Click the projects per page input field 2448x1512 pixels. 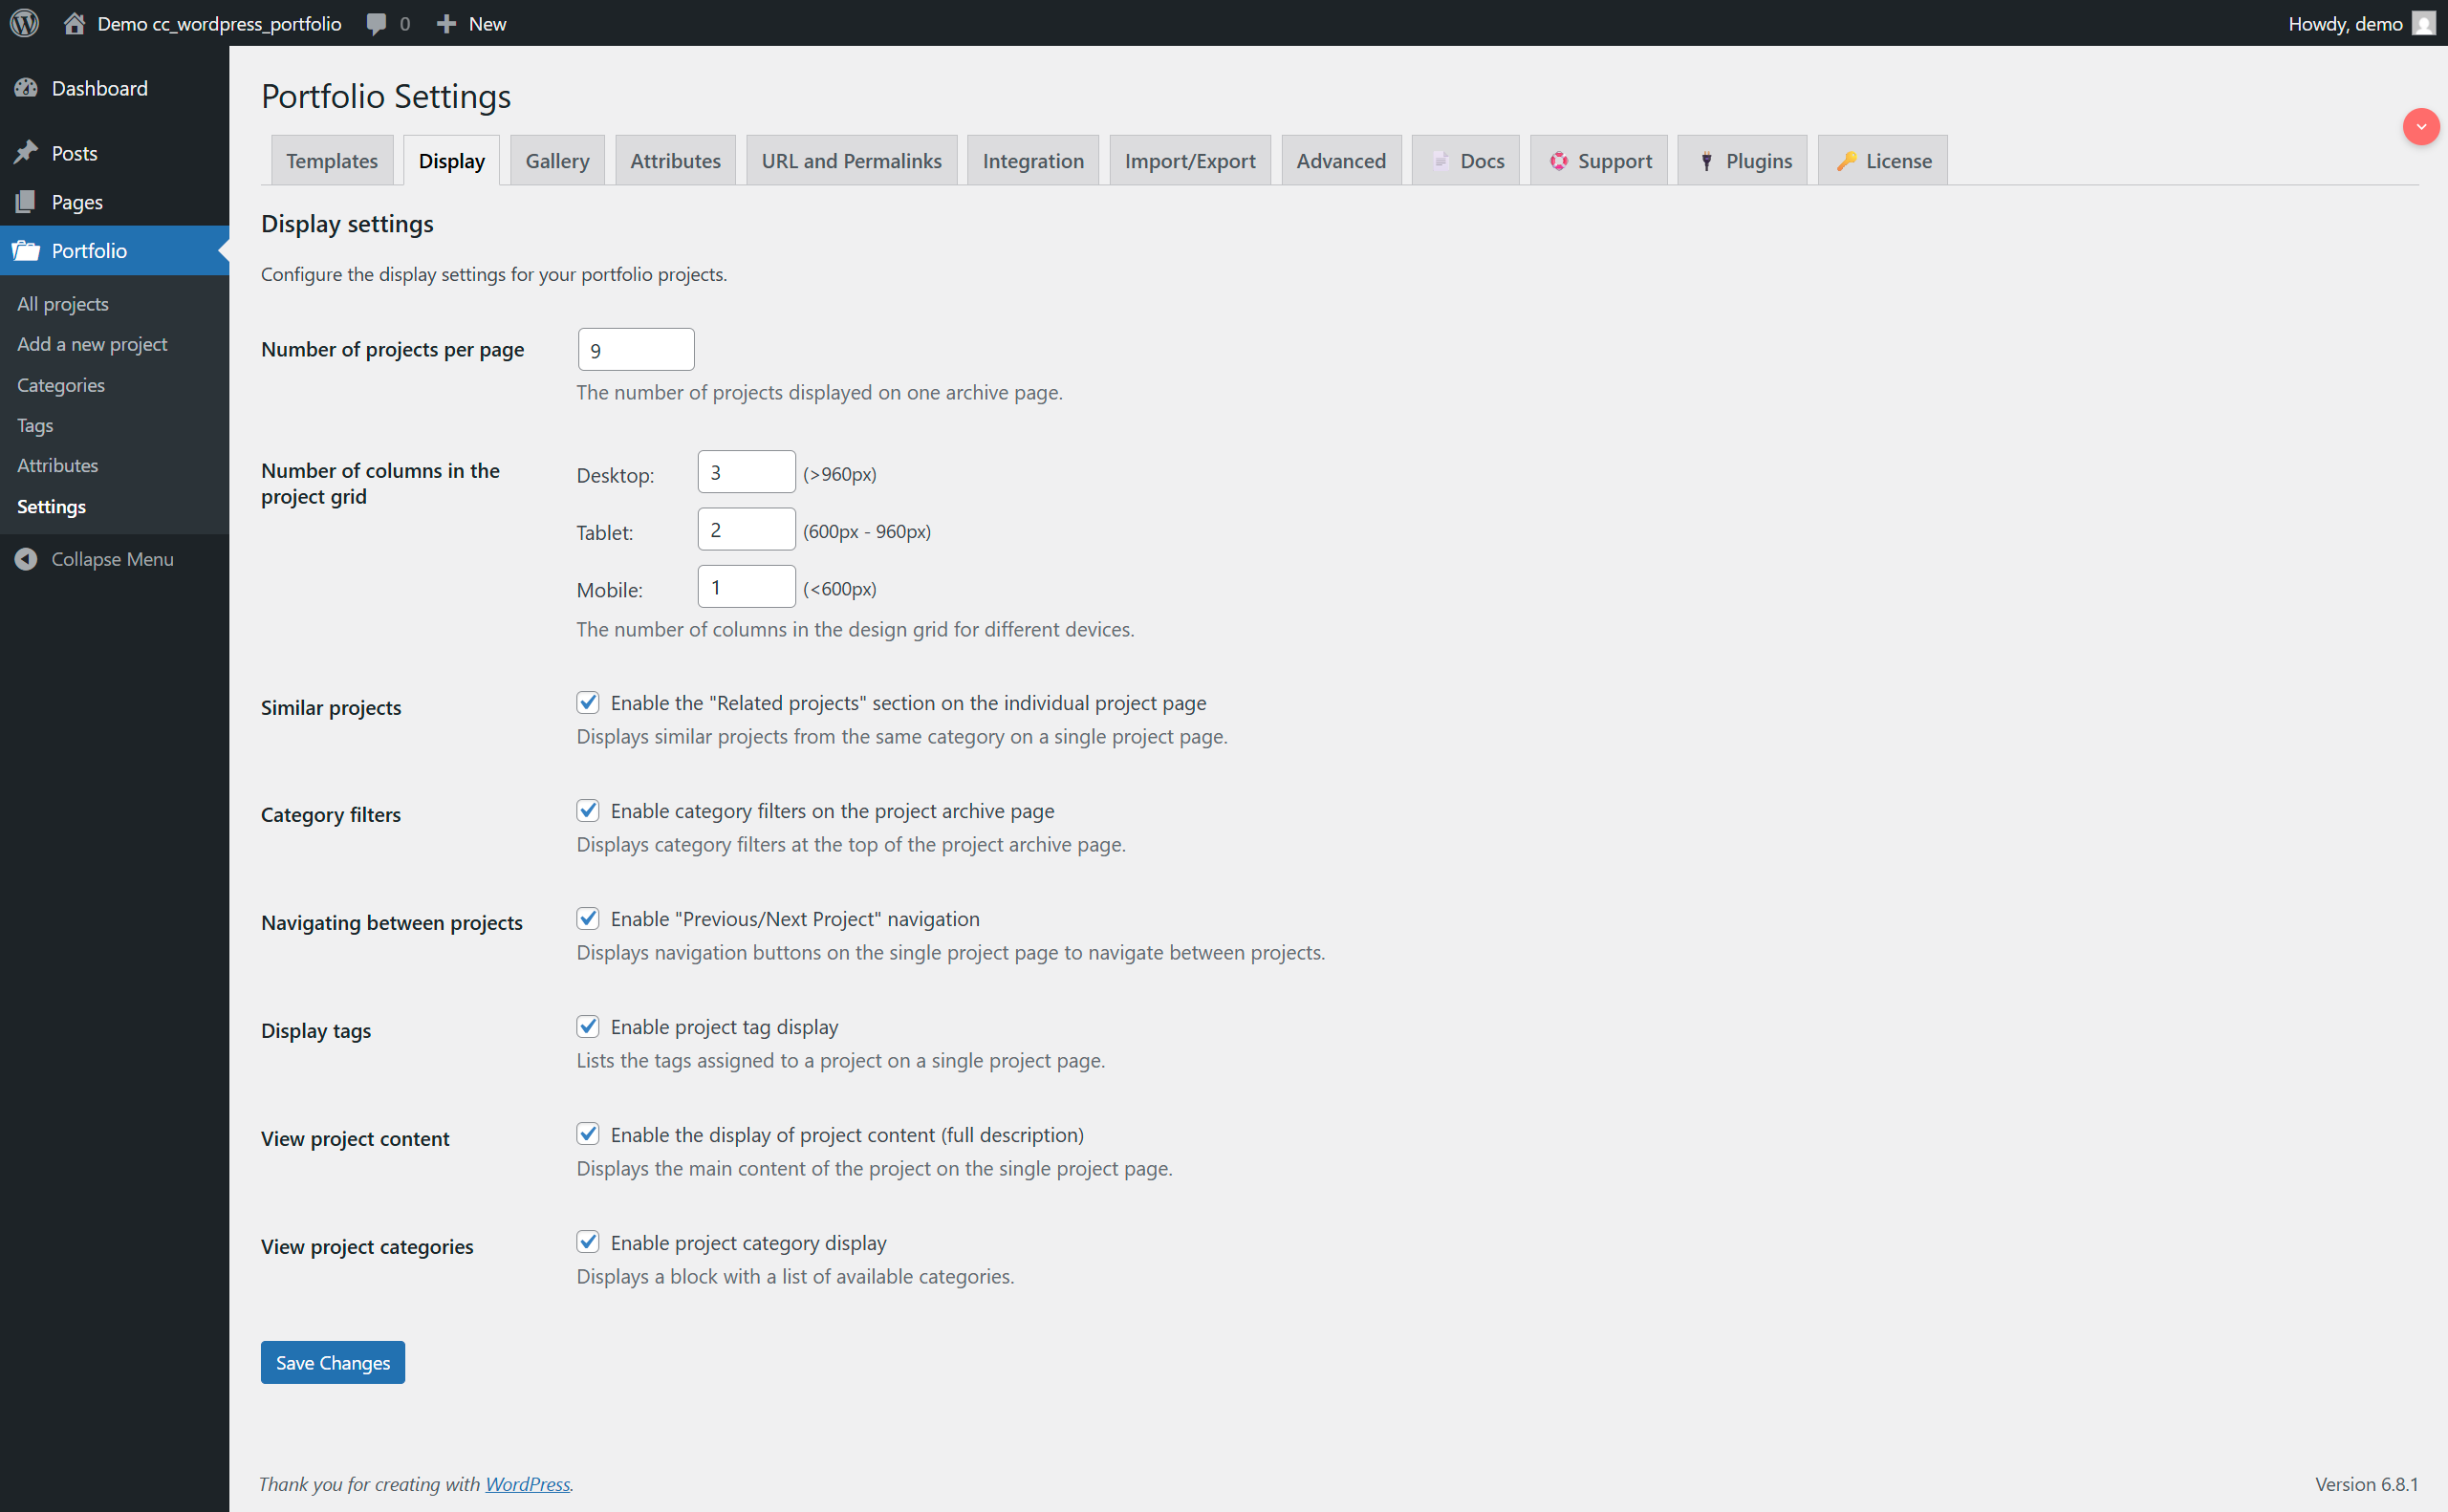tap(635, 349)
